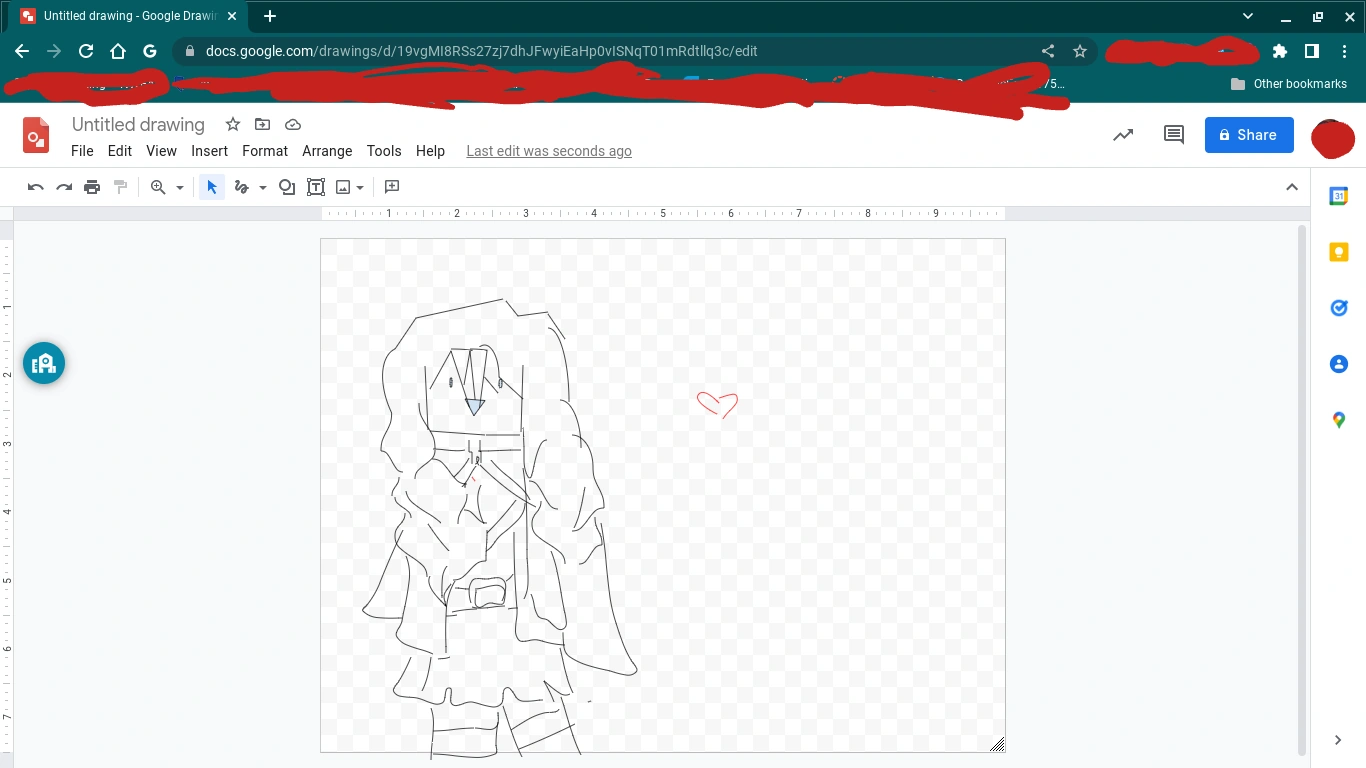Add a comment

[x=391, y=187]
